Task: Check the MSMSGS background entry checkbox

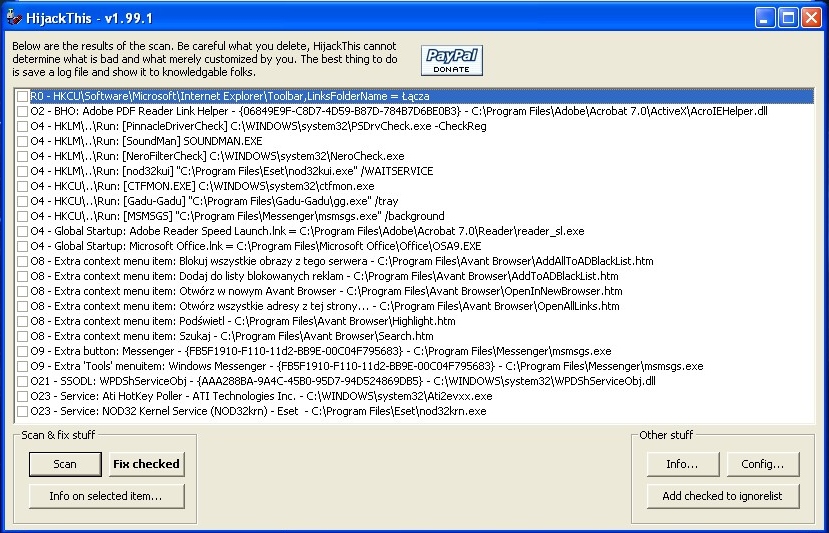Action: tap(22, 216)
